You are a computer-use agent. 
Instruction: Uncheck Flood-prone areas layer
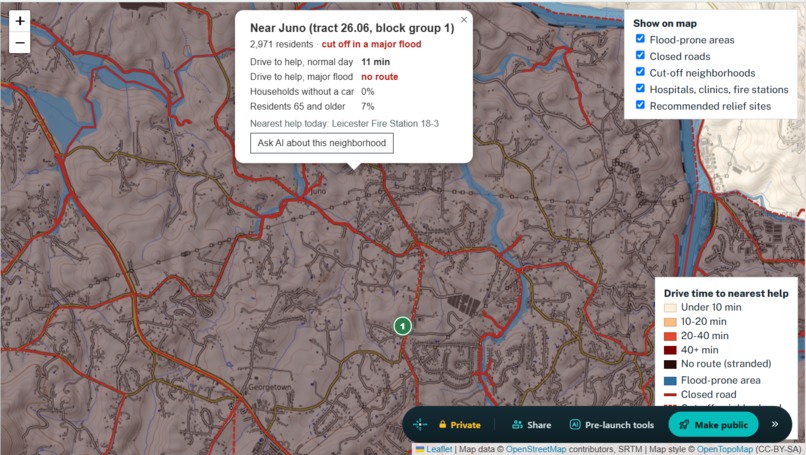[640, 39]
